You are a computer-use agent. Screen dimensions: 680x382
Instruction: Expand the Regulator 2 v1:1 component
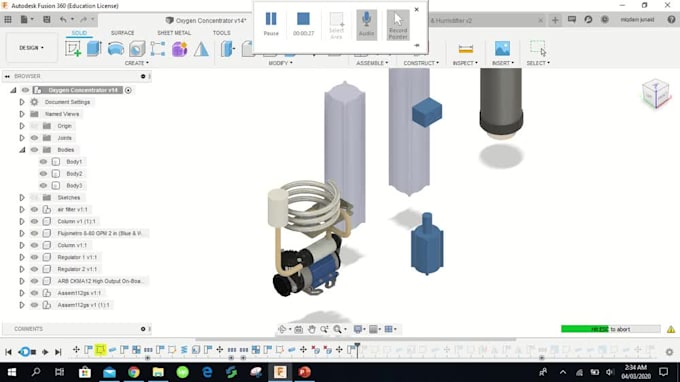point(22,269)
